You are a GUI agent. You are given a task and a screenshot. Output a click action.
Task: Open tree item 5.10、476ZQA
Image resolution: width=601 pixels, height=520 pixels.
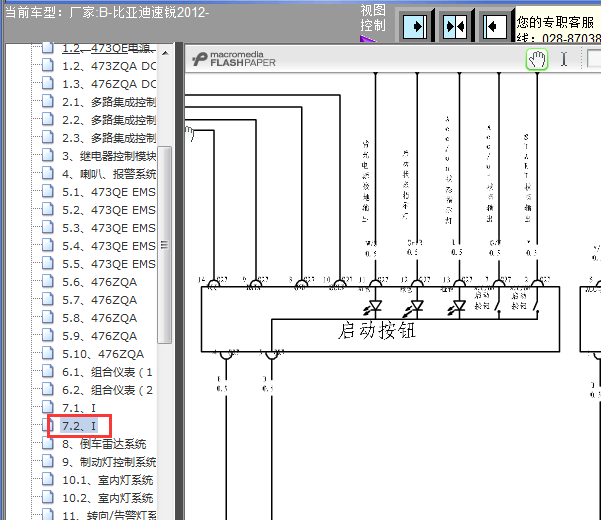click(103, 354)
